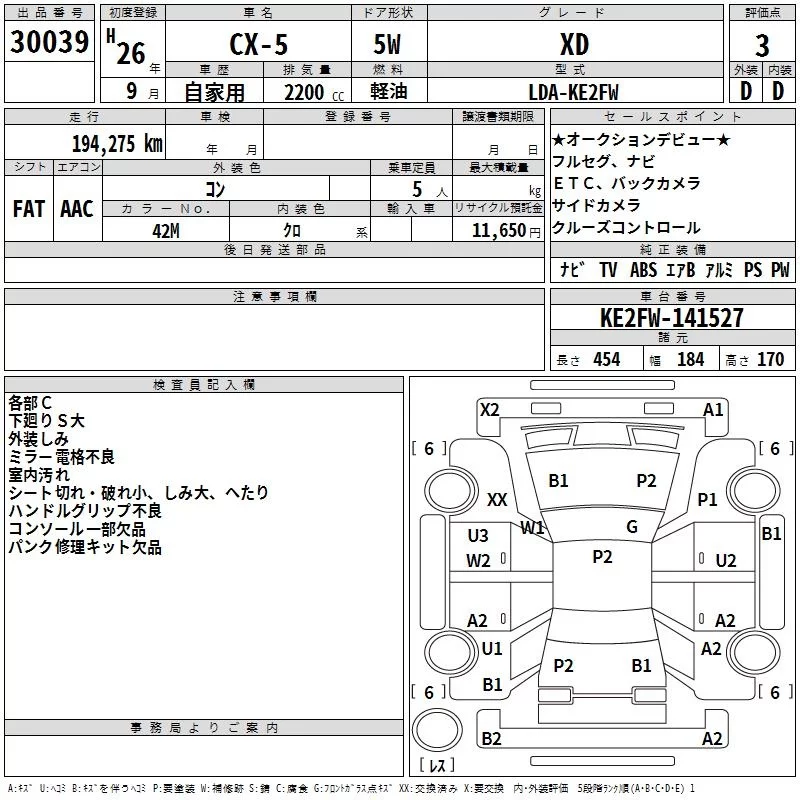Select passenger capacity 5 人
This screenshot has height=800, width=800.
[430, 190]
